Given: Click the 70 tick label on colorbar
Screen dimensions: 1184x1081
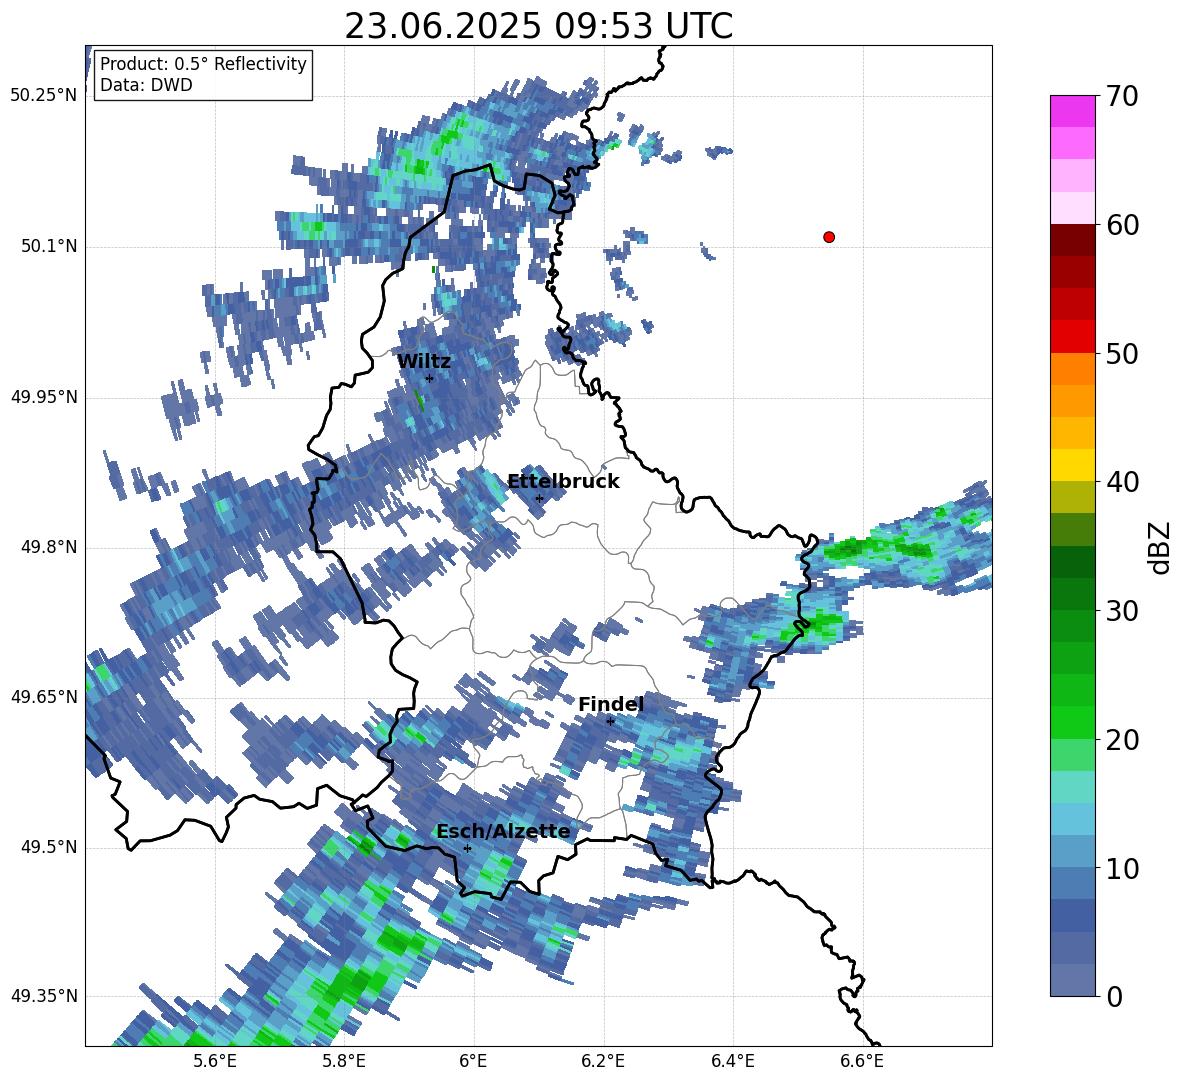Looking at the screenshot, I should (1121, 97).
